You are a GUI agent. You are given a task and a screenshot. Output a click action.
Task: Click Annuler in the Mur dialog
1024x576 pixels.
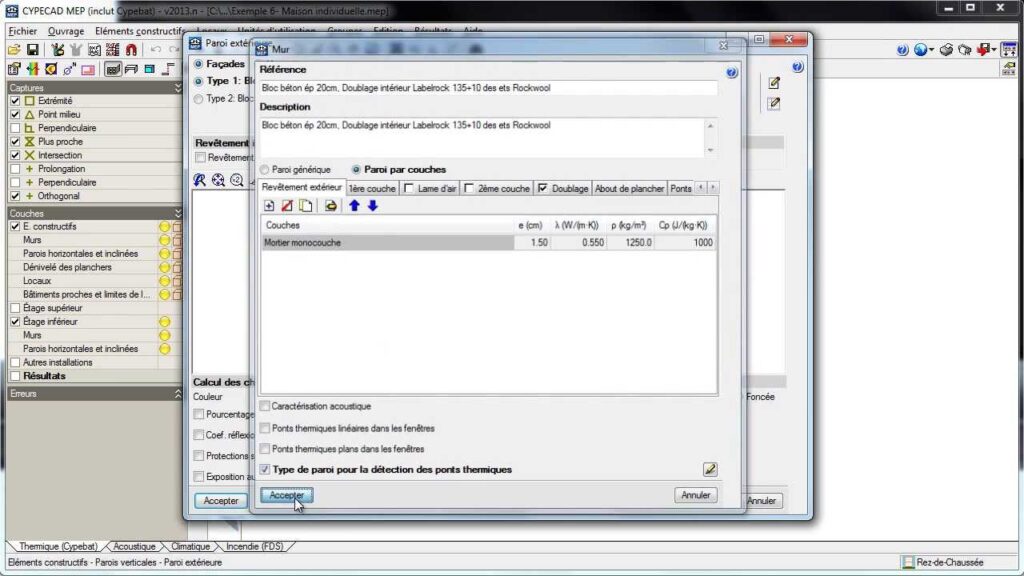[696, 495]
